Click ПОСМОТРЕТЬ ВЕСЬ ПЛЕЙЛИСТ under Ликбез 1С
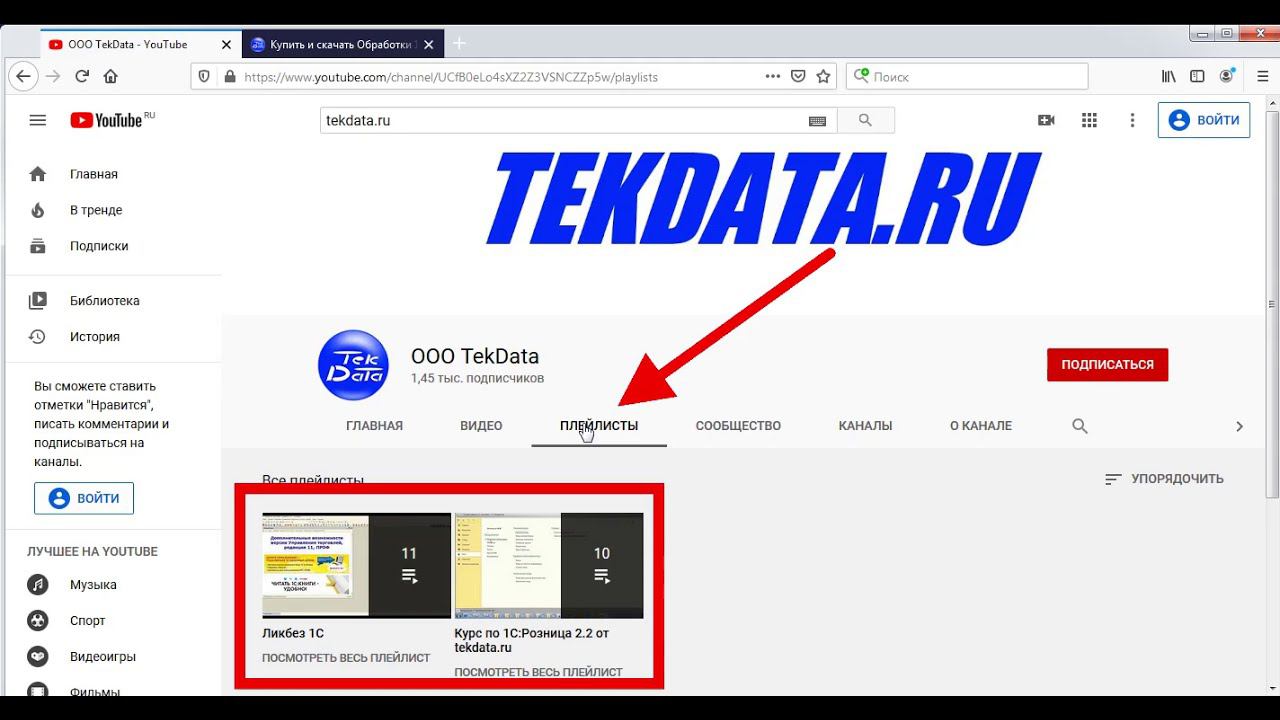1280x720 pixels. pos(346,658)
